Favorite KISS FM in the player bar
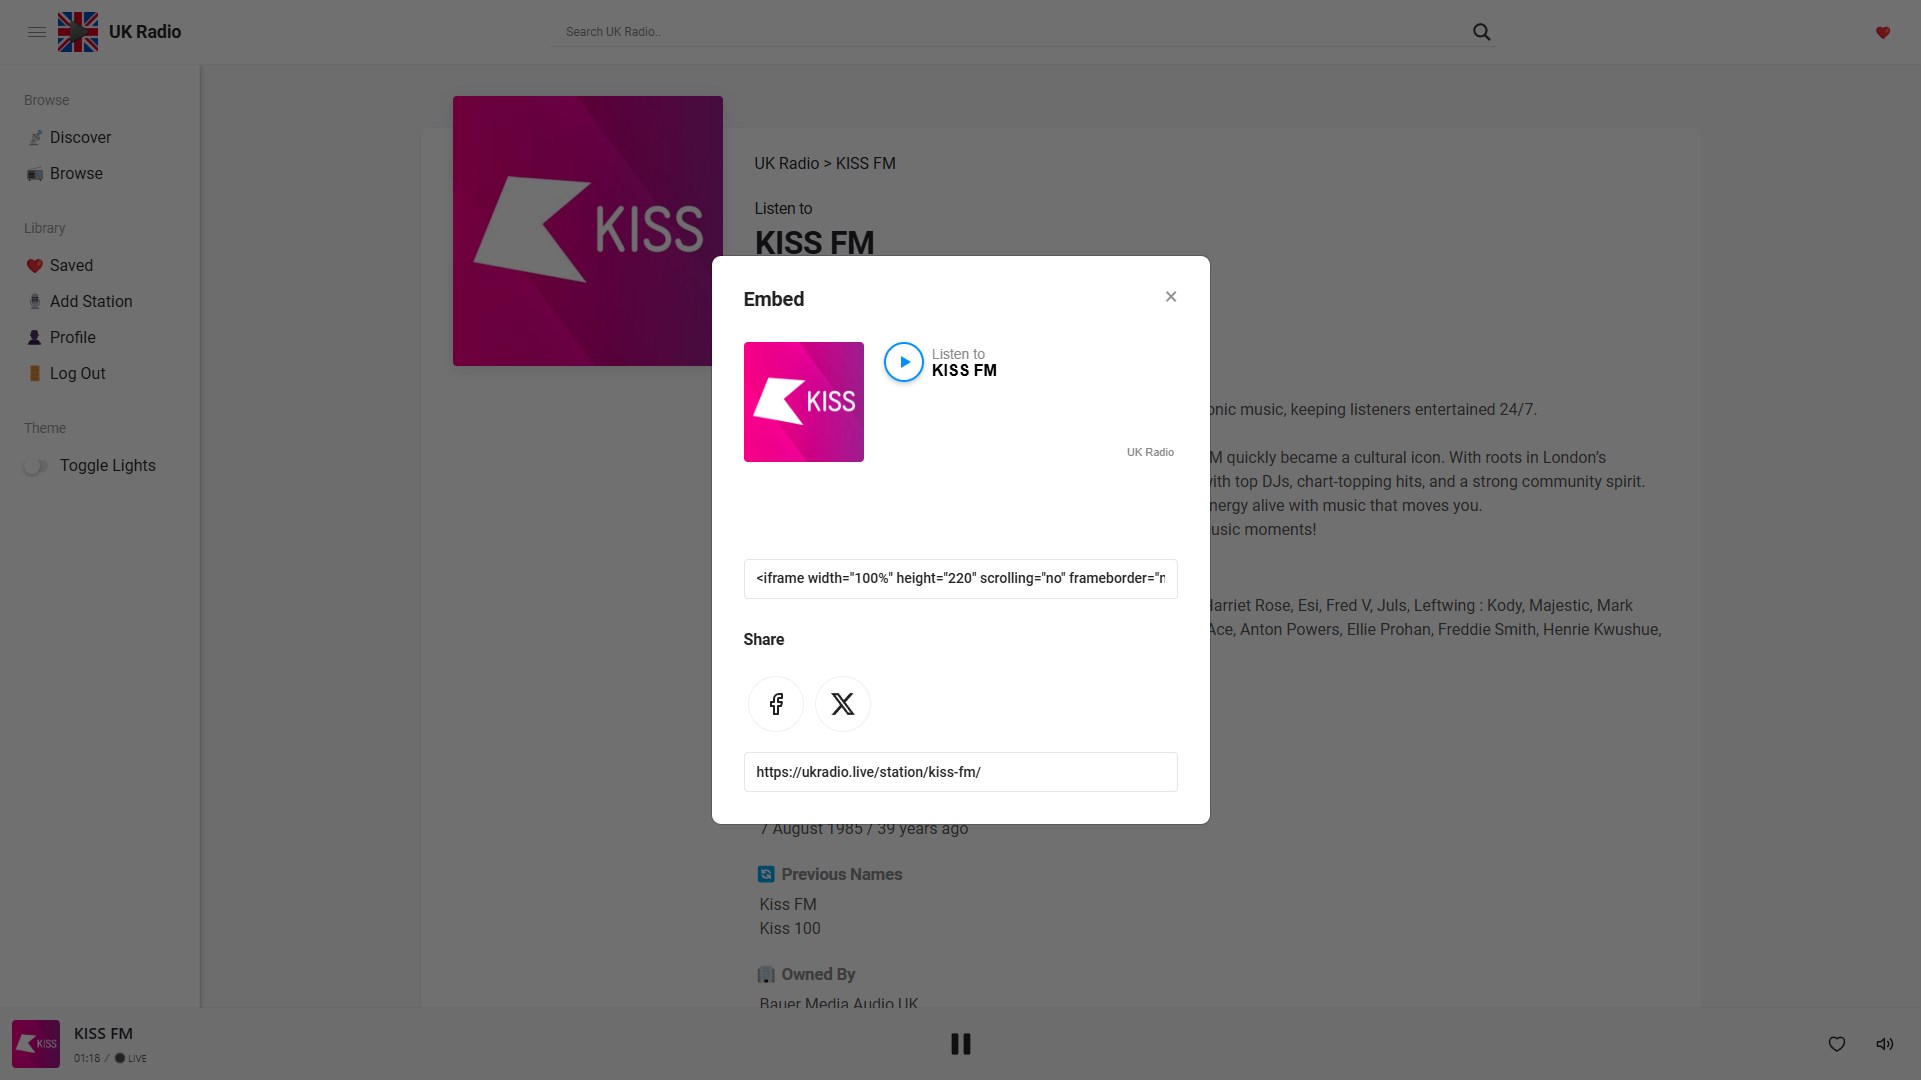The image size is (1921, 1080). (x=1836, y=1044)
